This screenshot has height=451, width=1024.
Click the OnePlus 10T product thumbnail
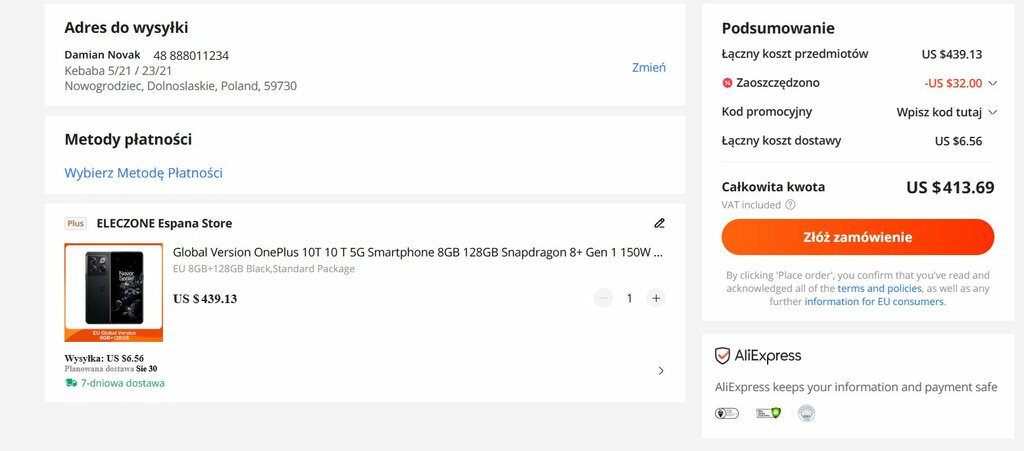pyautogui.click(x=114, y=292)
